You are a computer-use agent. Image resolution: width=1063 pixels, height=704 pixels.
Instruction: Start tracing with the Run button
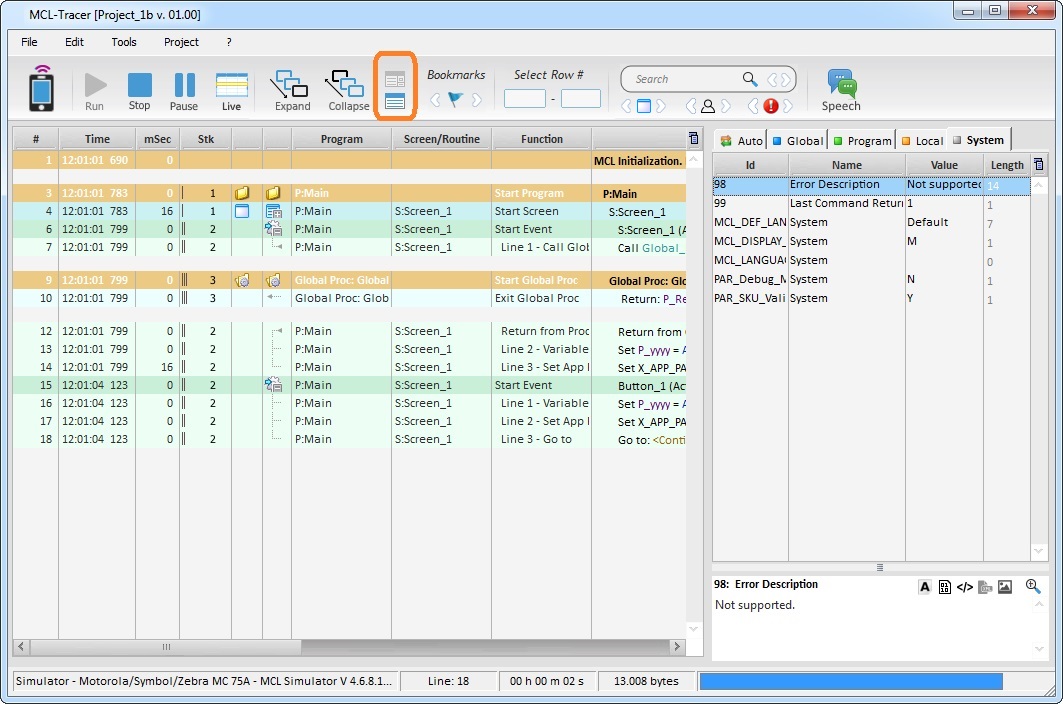(x=95, y=91)
